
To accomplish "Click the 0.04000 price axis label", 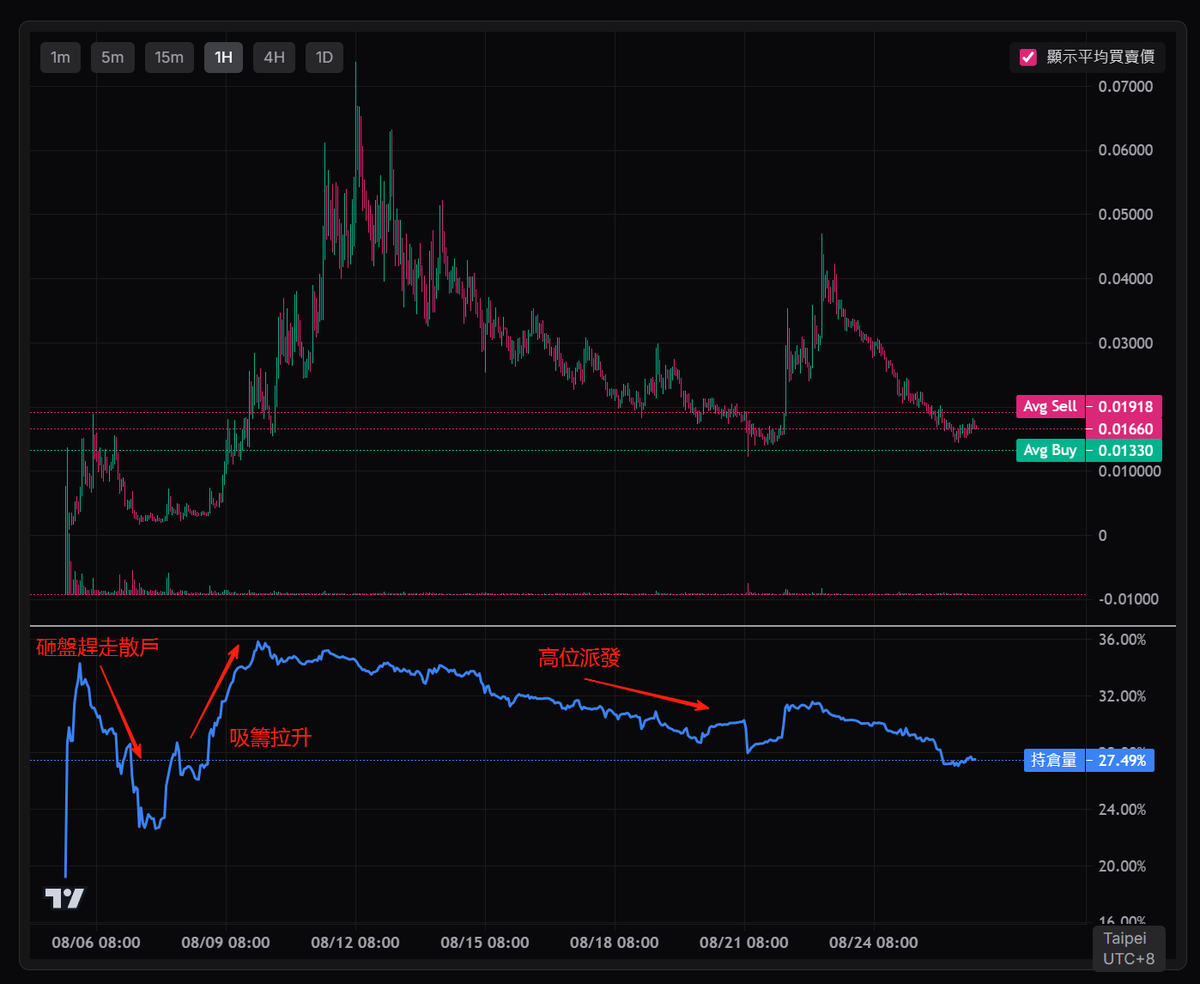I will 1125,279.
